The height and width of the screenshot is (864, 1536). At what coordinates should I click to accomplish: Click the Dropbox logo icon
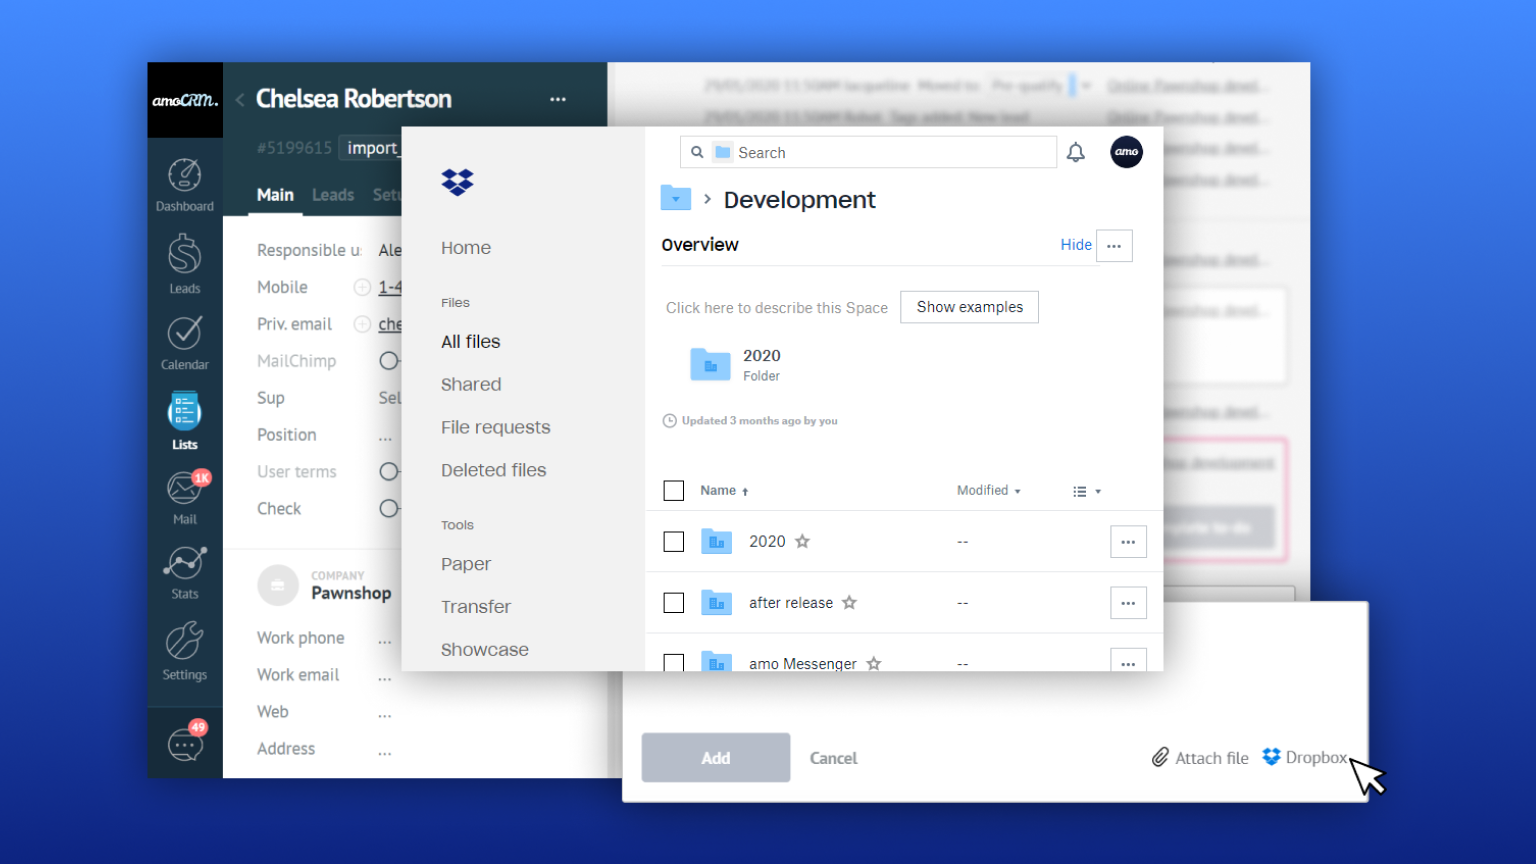[x=457, y=182]
